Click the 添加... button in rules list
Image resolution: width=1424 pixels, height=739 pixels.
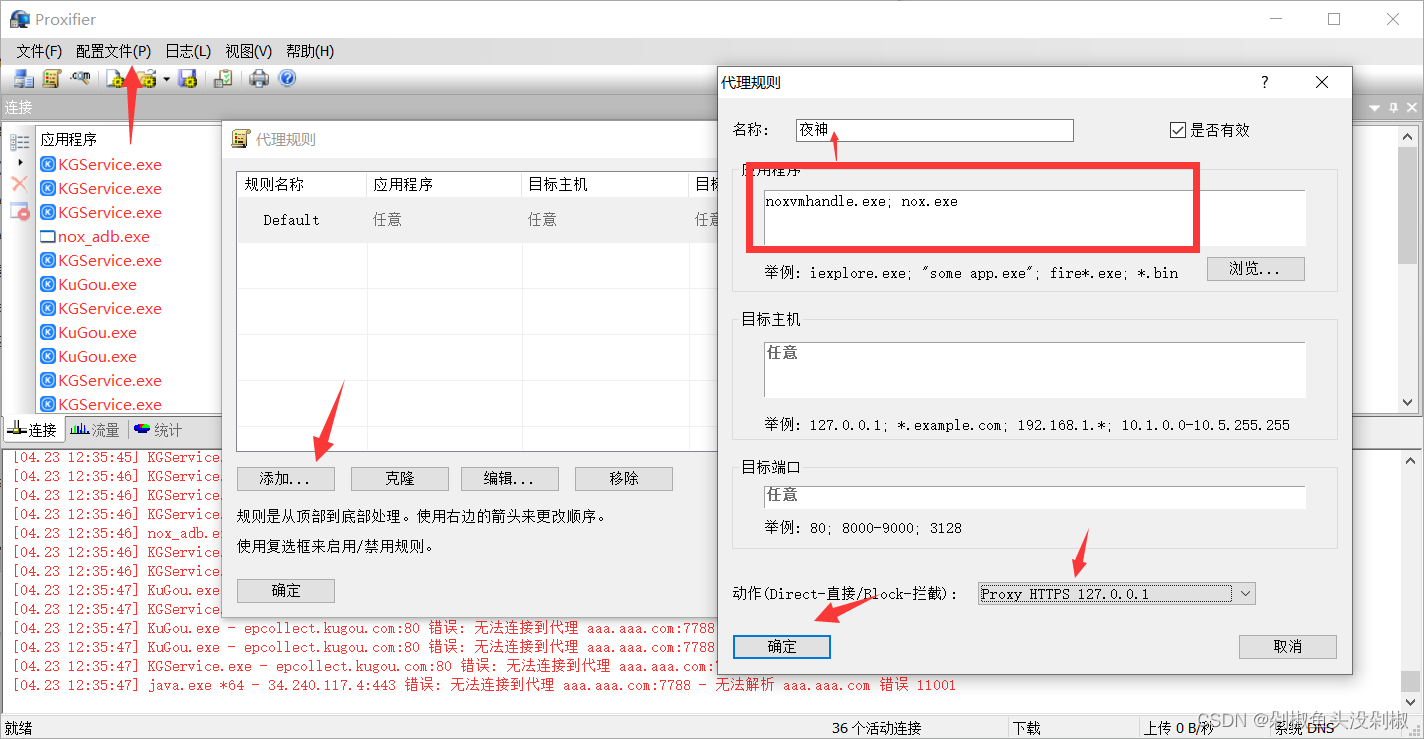[x=286, y=479]
